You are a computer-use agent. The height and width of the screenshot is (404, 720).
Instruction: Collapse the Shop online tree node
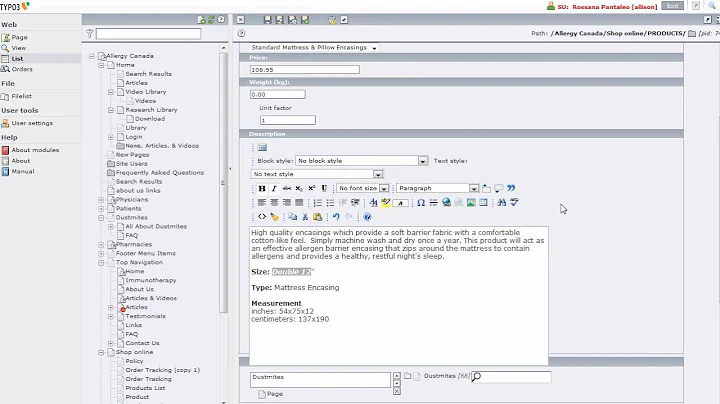click(x=101, y=352)
